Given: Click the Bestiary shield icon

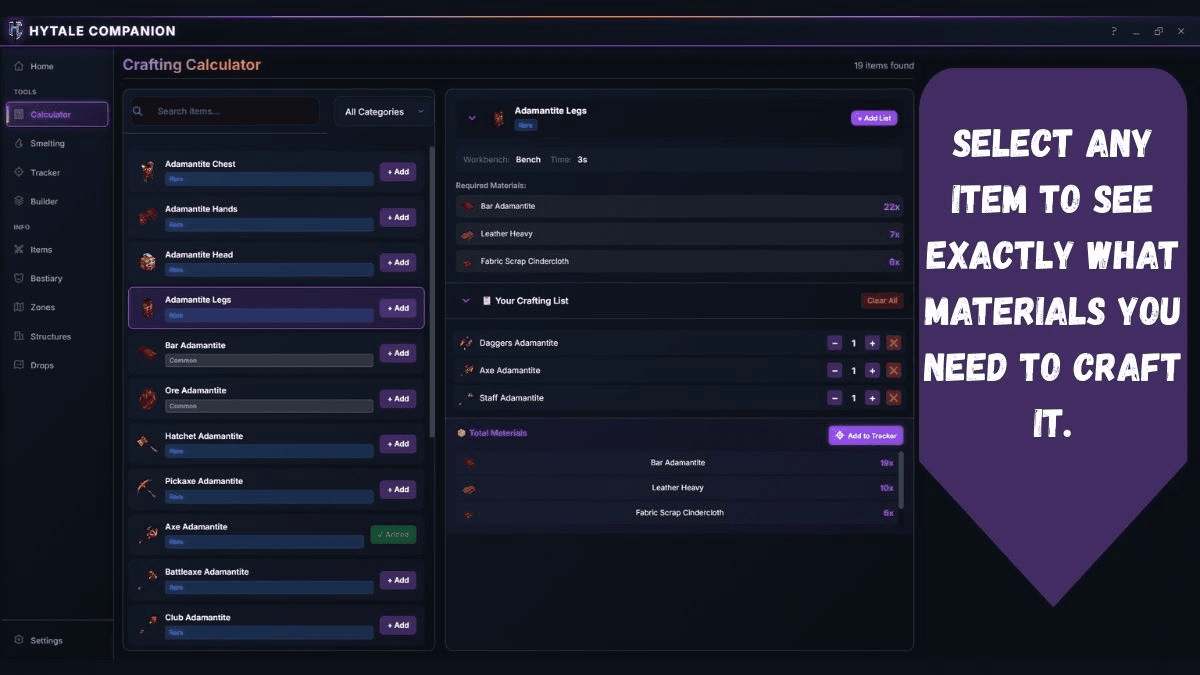Looking at the screenshot, I should coord(19,279).
